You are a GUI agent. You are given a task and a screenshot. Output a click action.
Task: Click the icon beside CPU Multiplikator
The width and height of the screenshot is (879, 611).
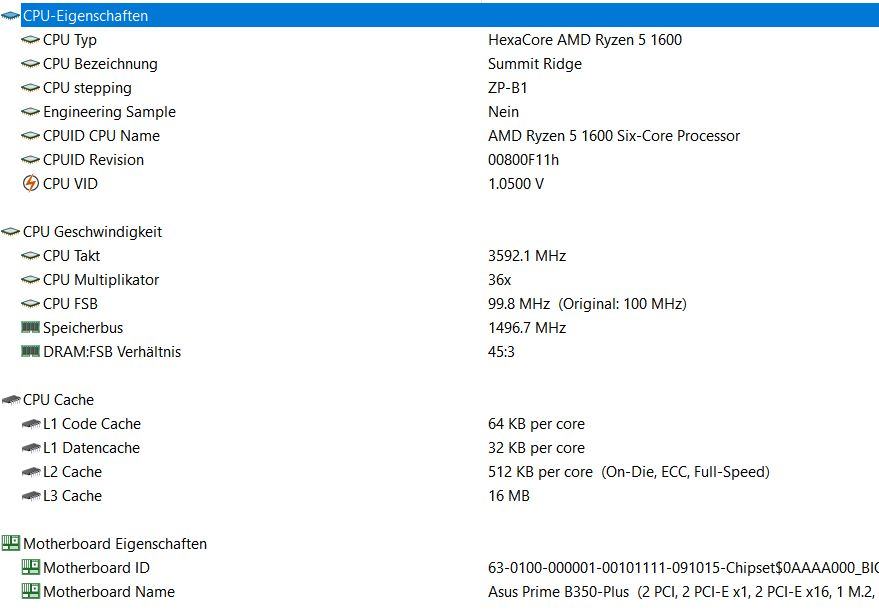click(30, 280)
